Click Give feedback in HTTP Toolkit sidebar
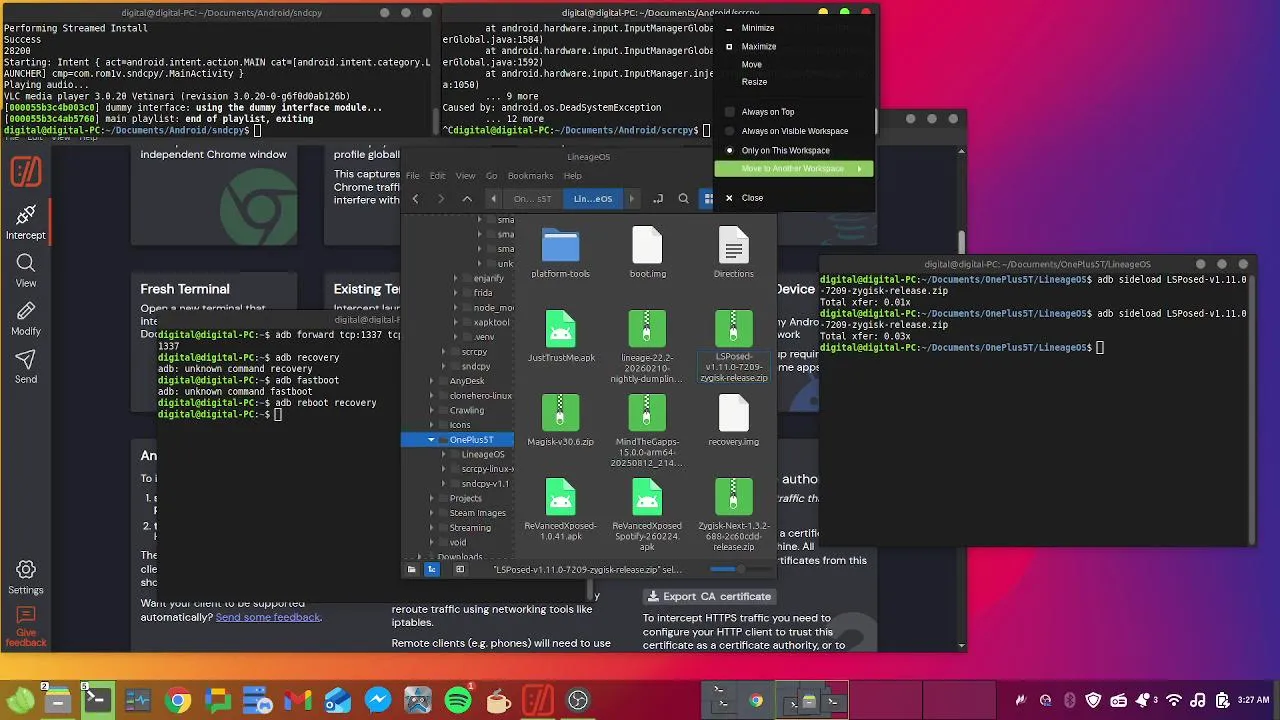 coord(26,626)
